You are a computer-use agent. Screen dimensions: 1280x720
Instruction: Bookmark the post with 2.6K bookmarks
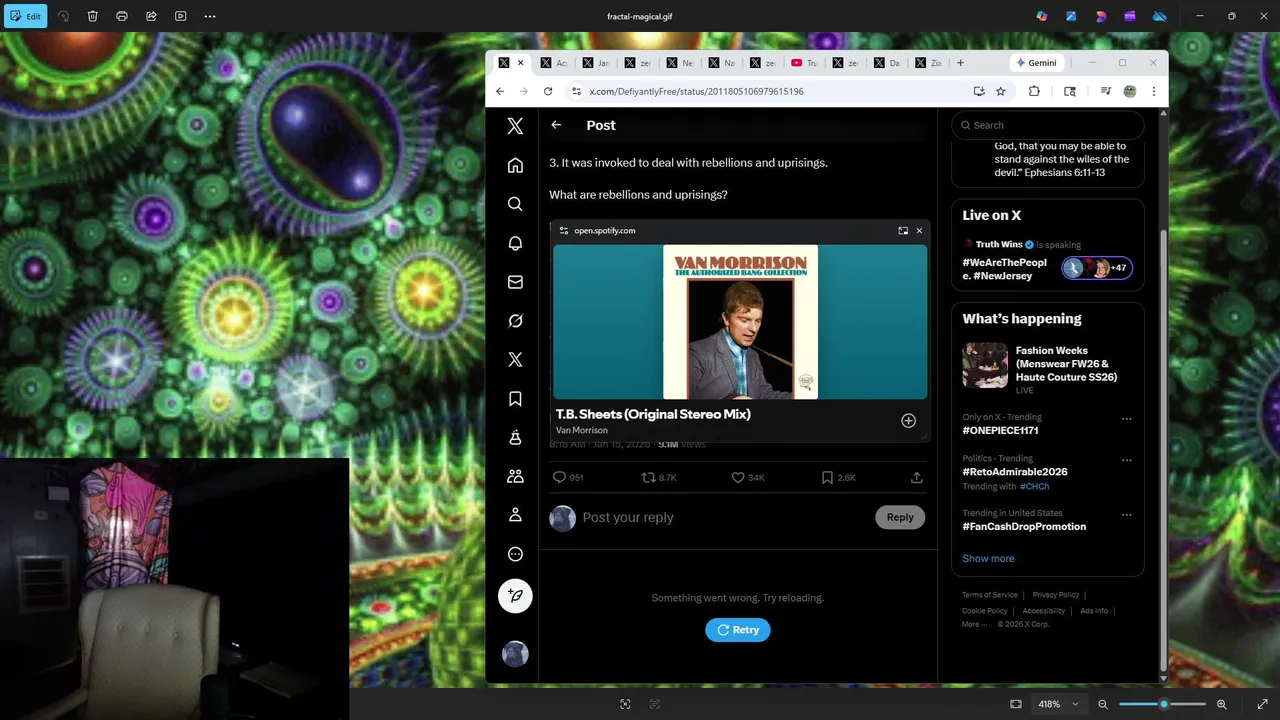[839, 478]
